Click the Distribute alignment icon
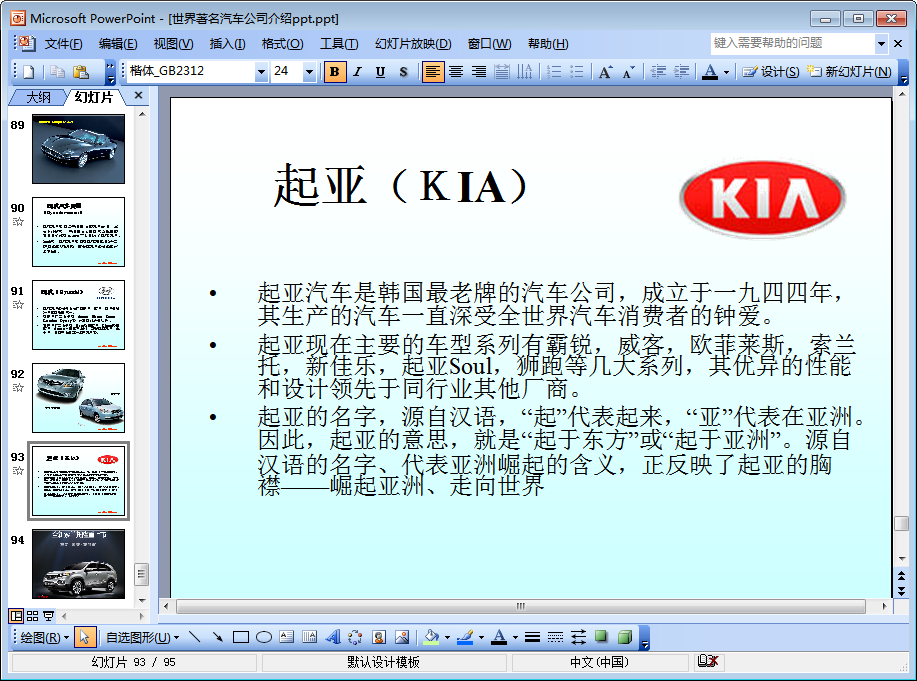The width and height of the screenshot is (917, 681). pyautogui.click(x=502, y=71)
